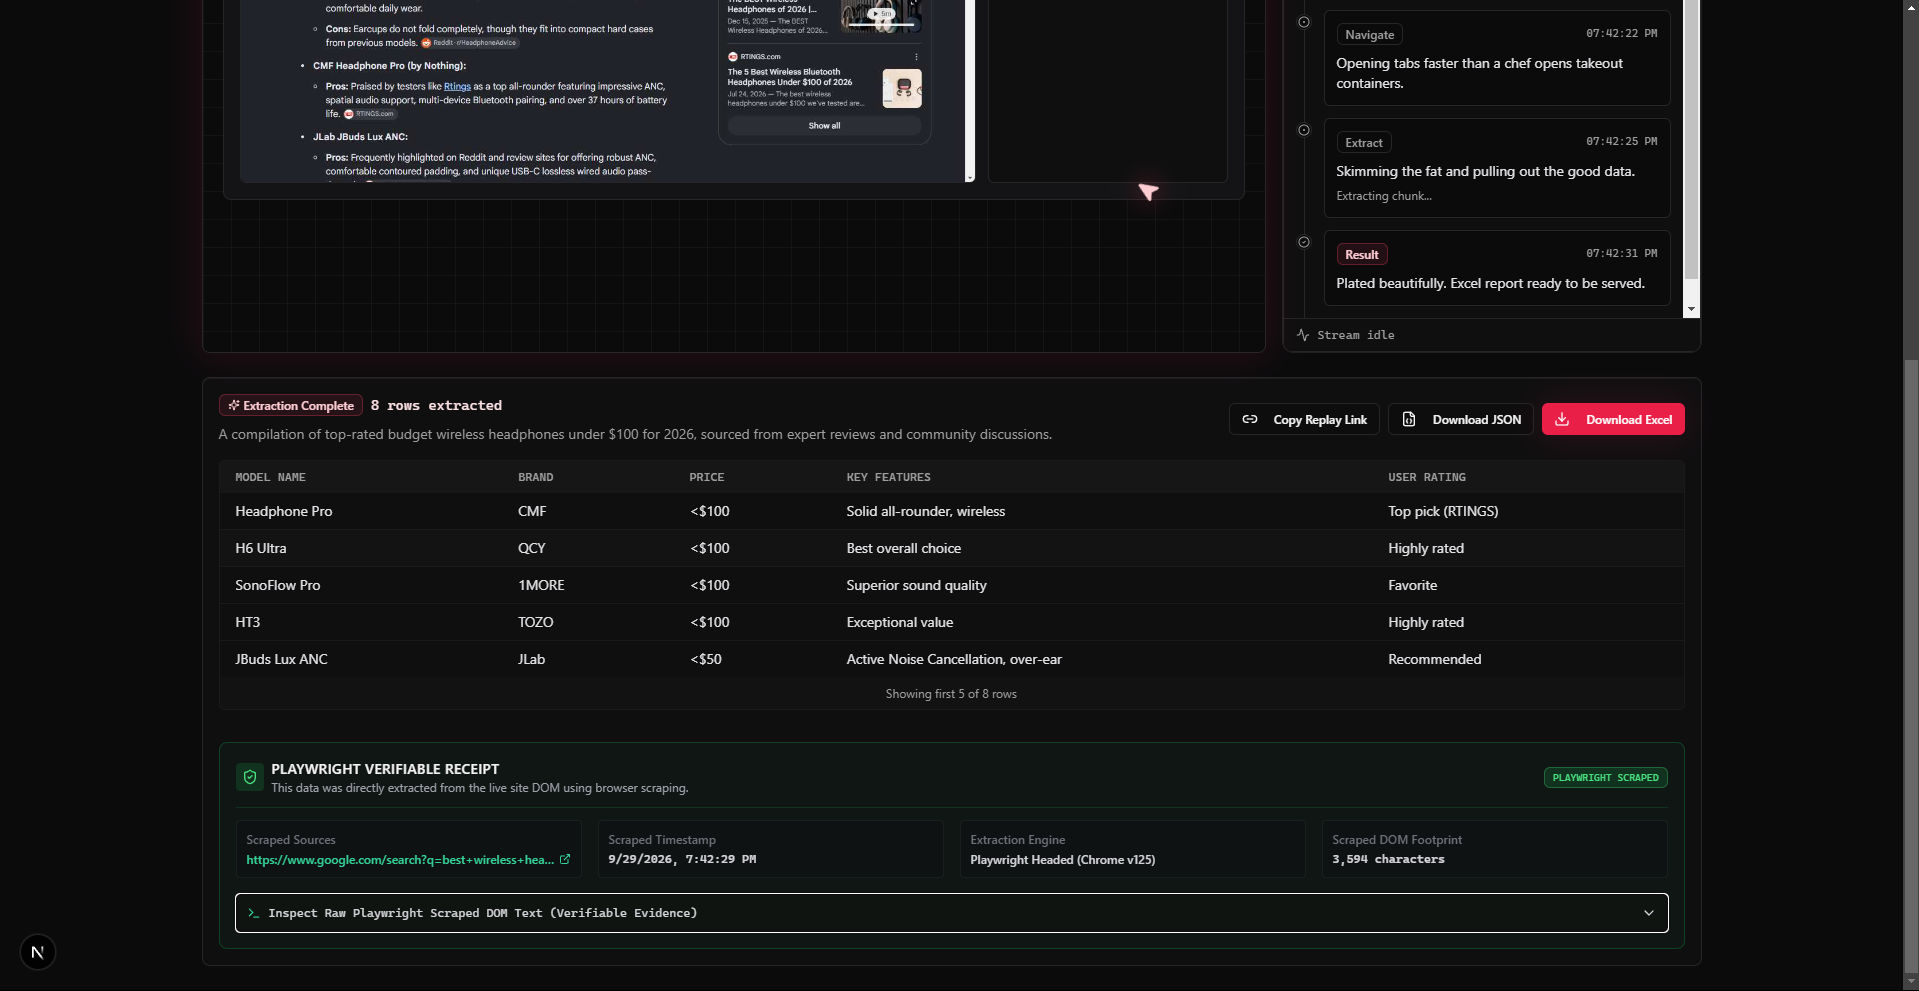Click the Stream idle activity icon

tap(1303, 335)
